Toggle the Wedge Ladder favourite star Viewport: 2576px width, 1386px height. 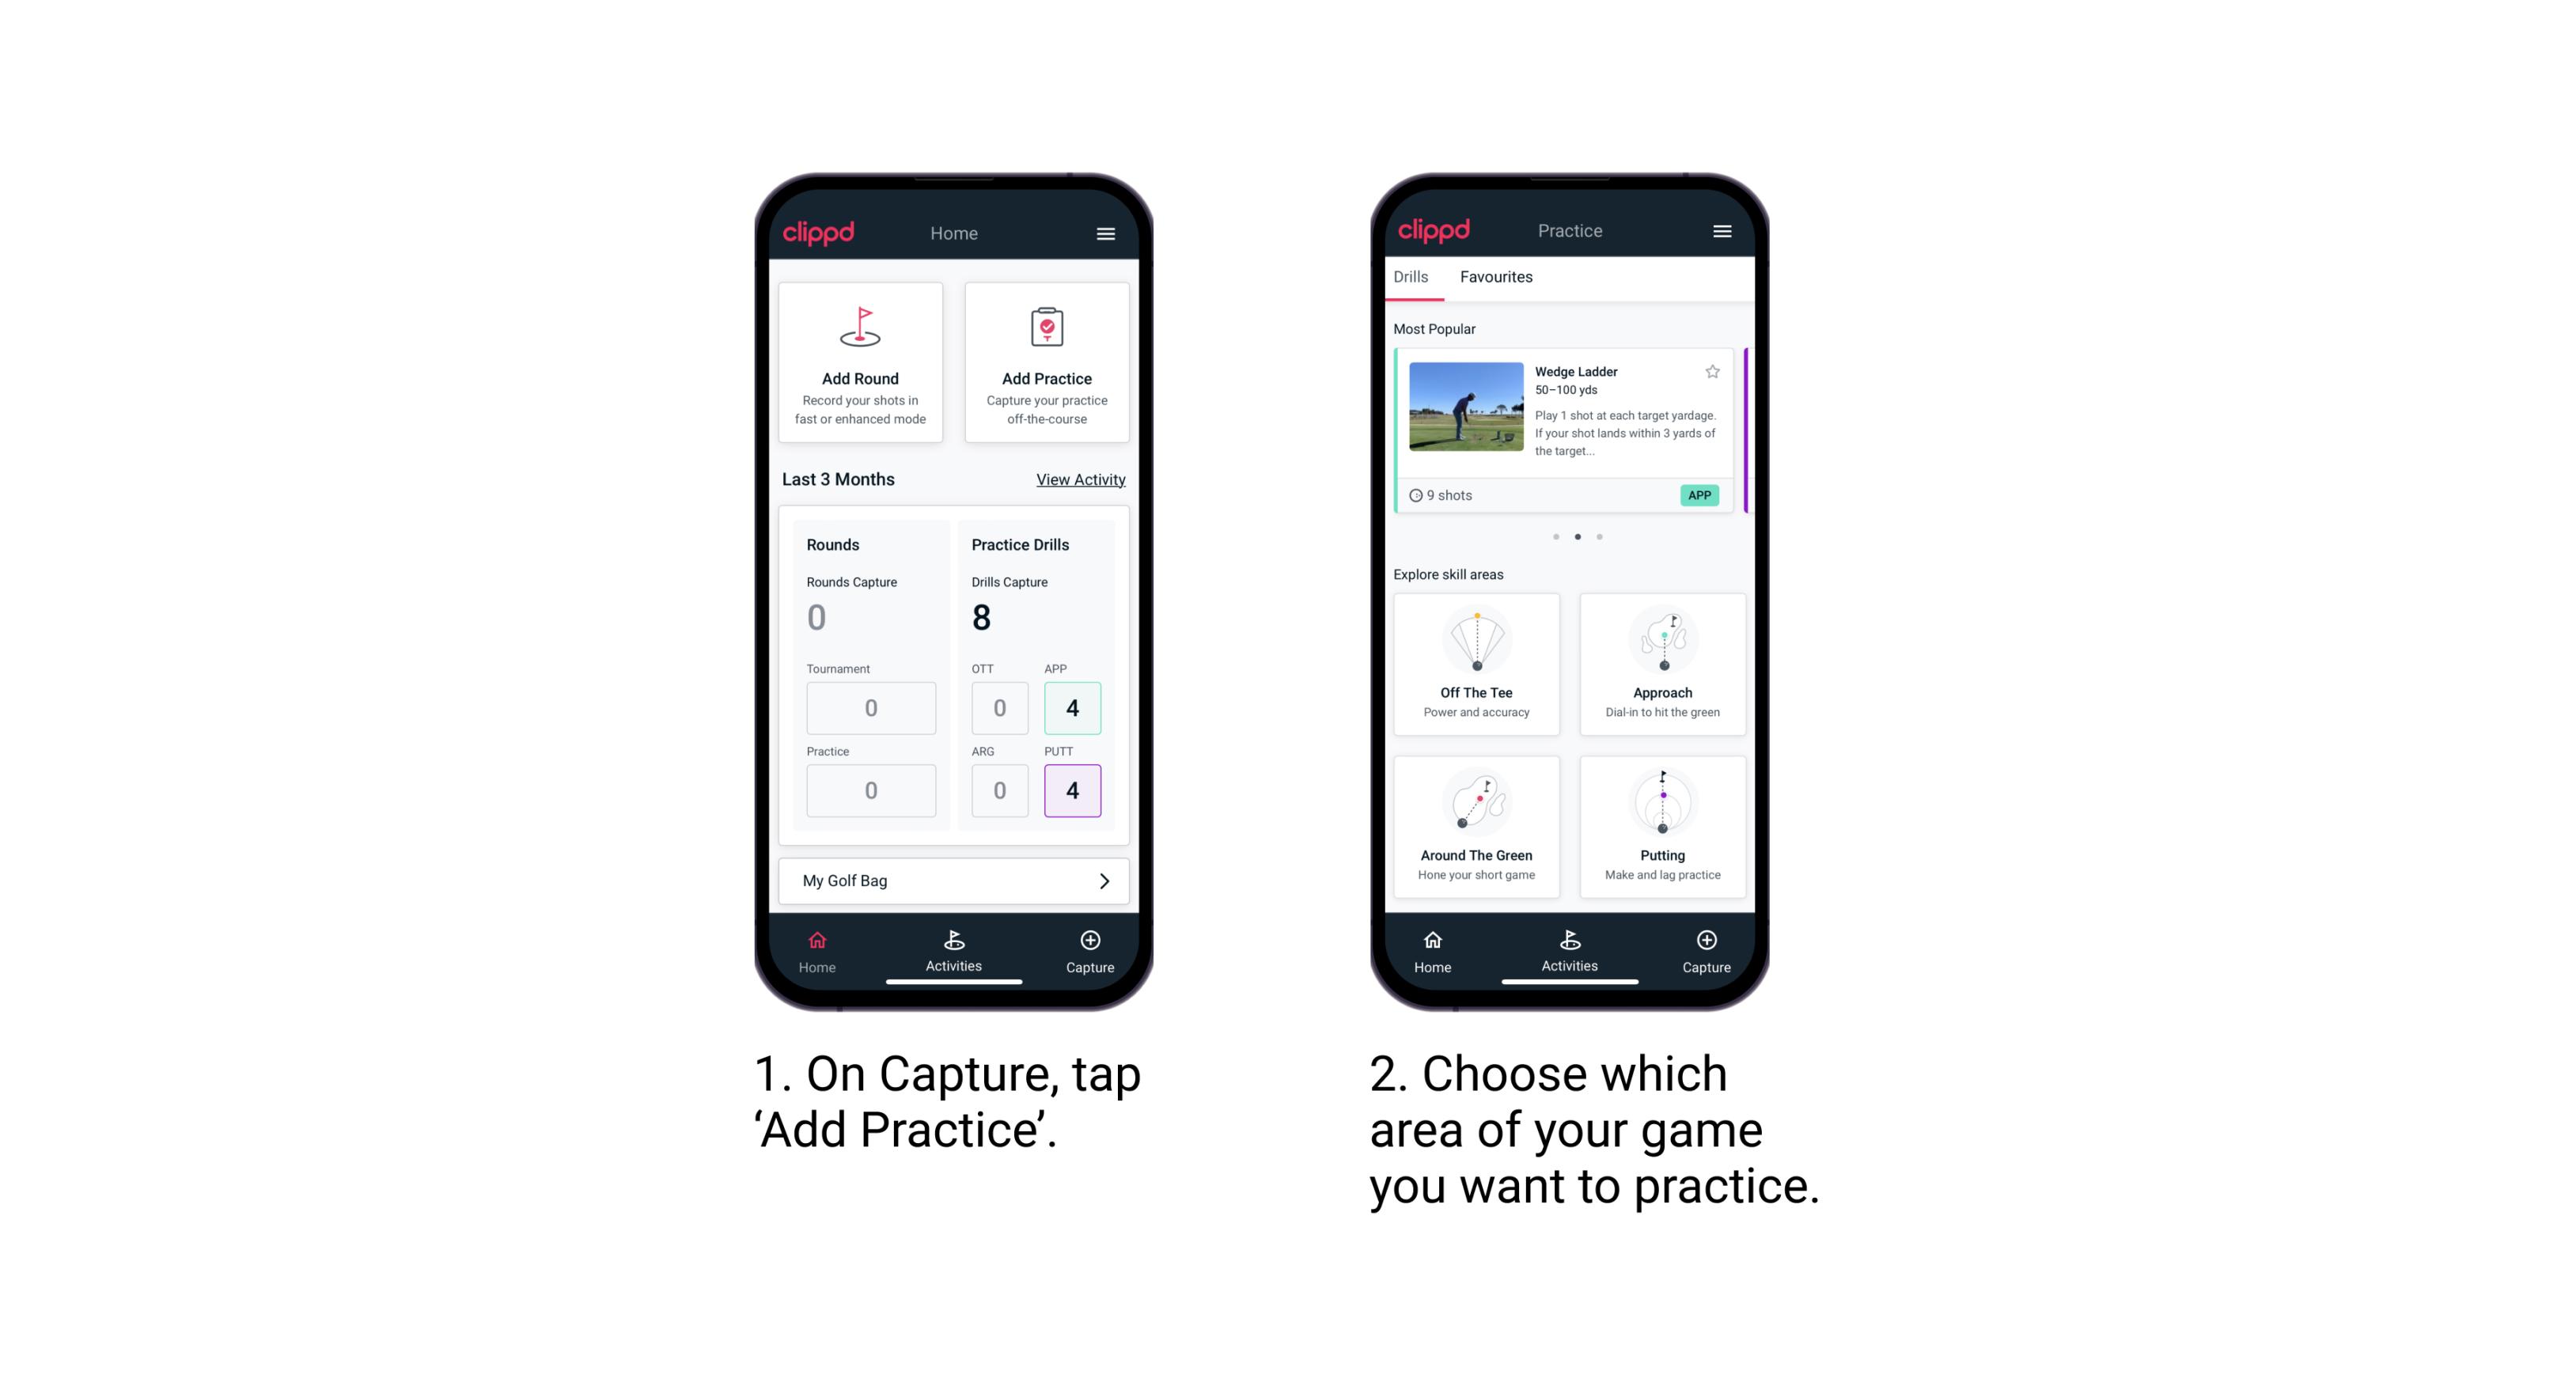tap(1712, 372)
